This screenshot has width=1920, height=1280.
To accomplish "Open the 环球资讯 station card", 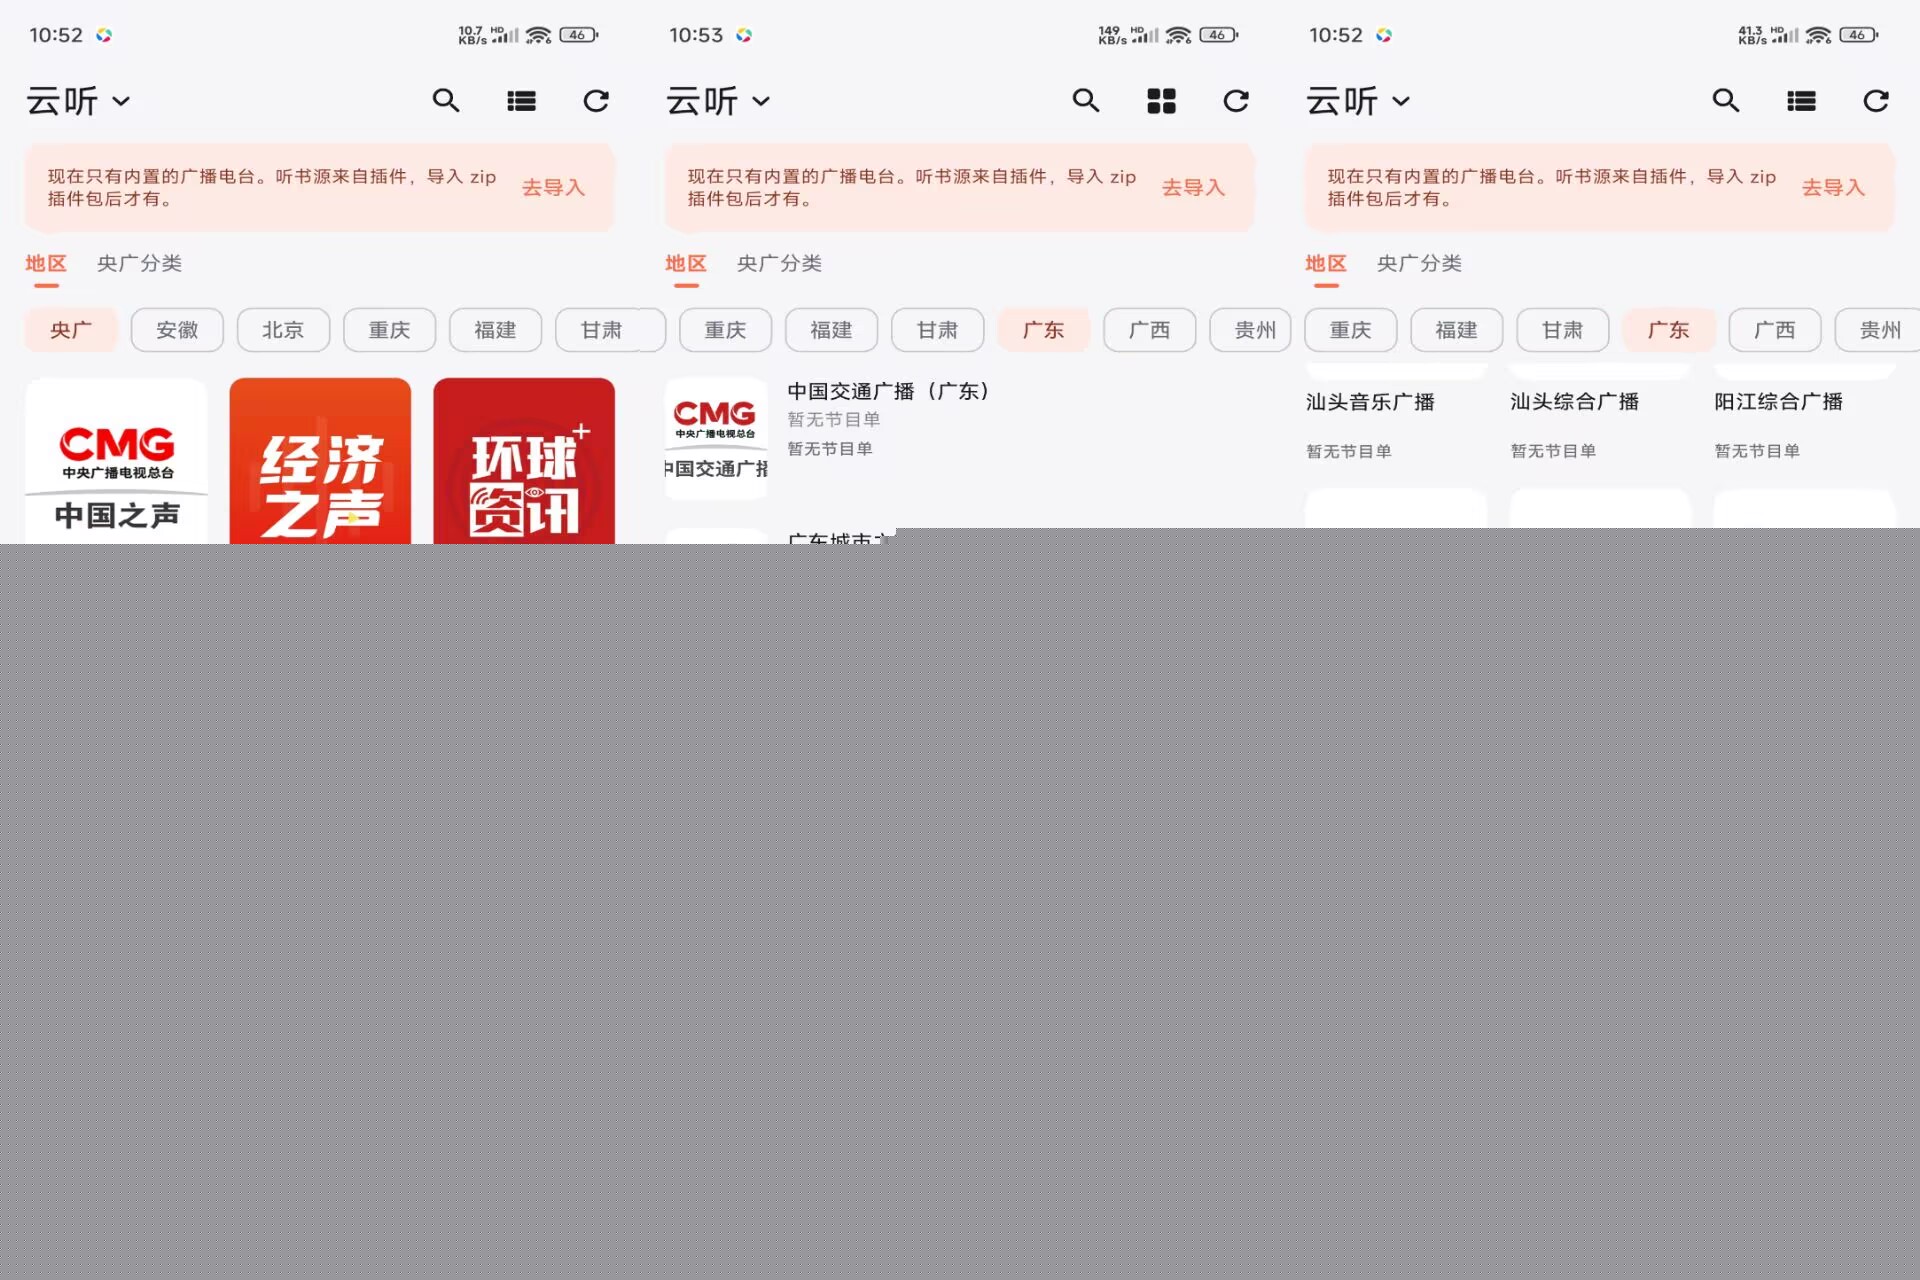I will pos(524,461).
